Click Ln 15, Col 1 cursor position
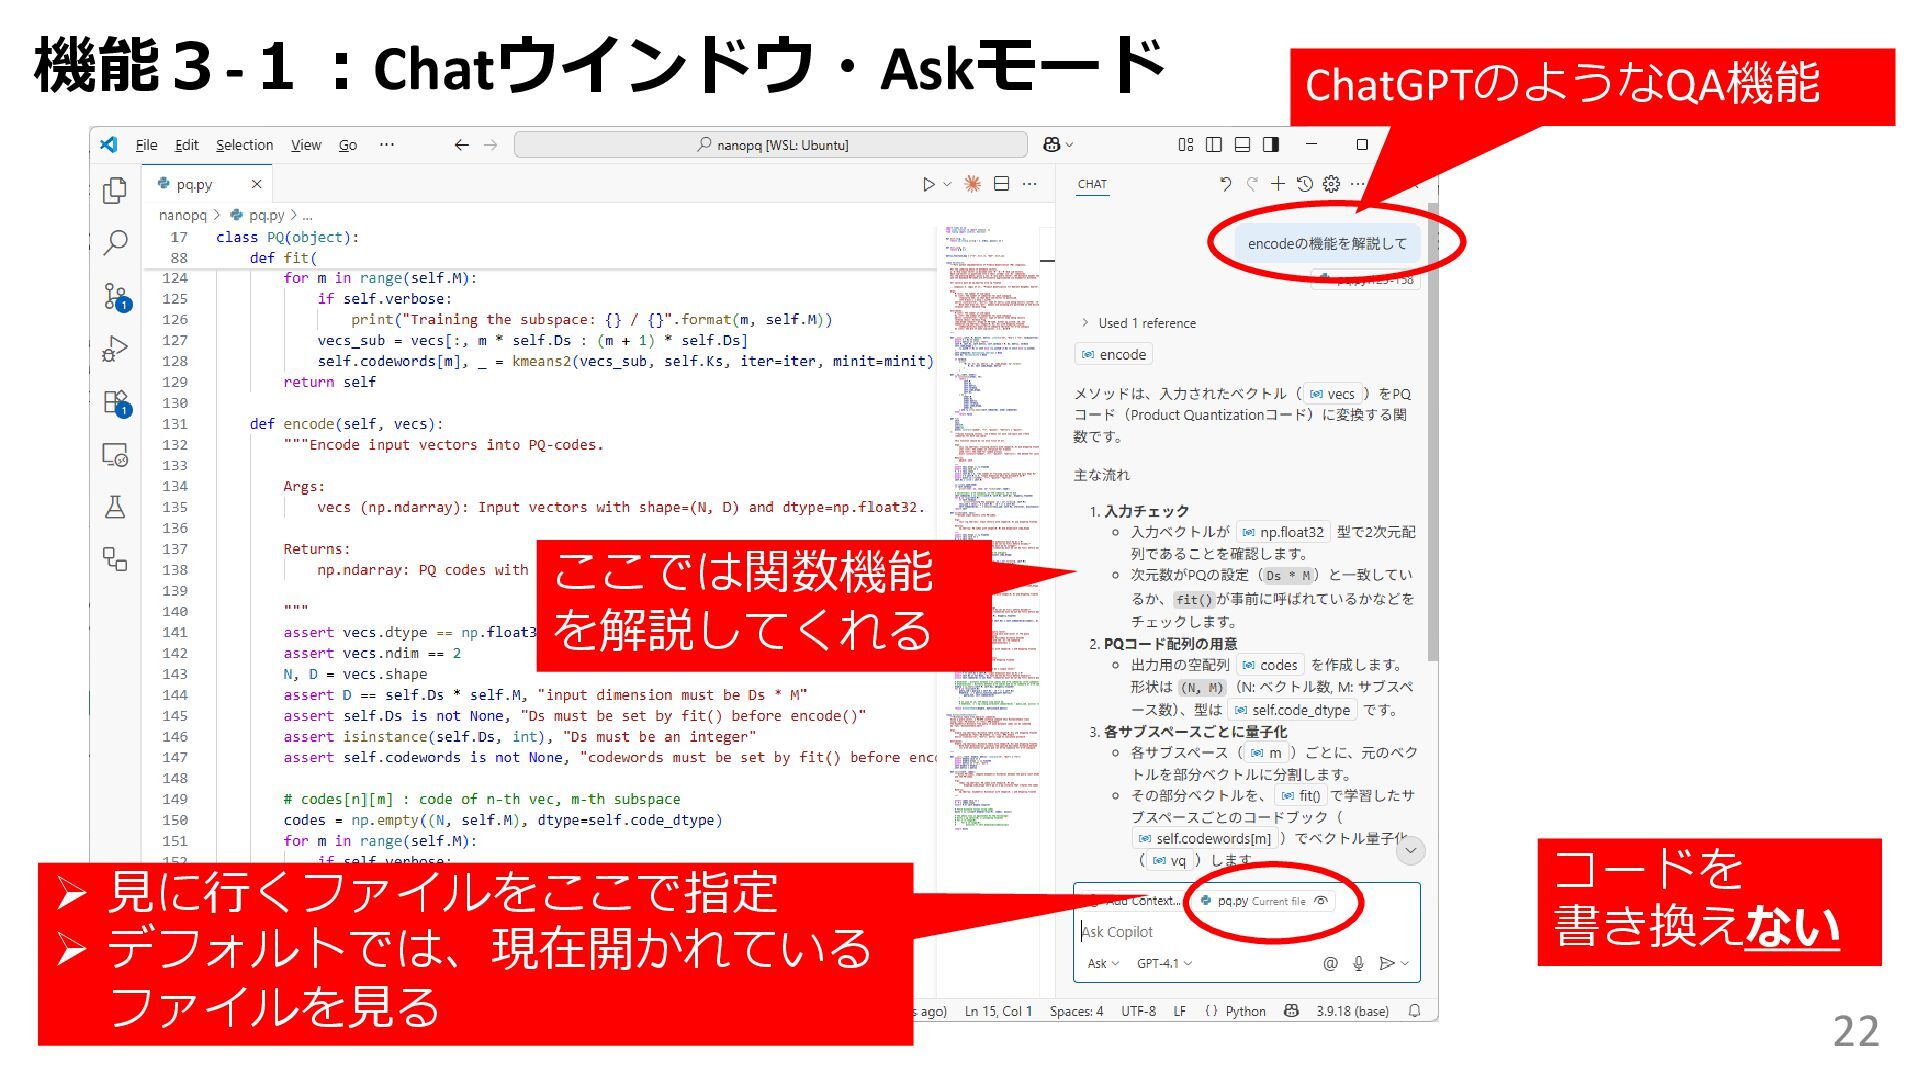 coord(998,1011)
